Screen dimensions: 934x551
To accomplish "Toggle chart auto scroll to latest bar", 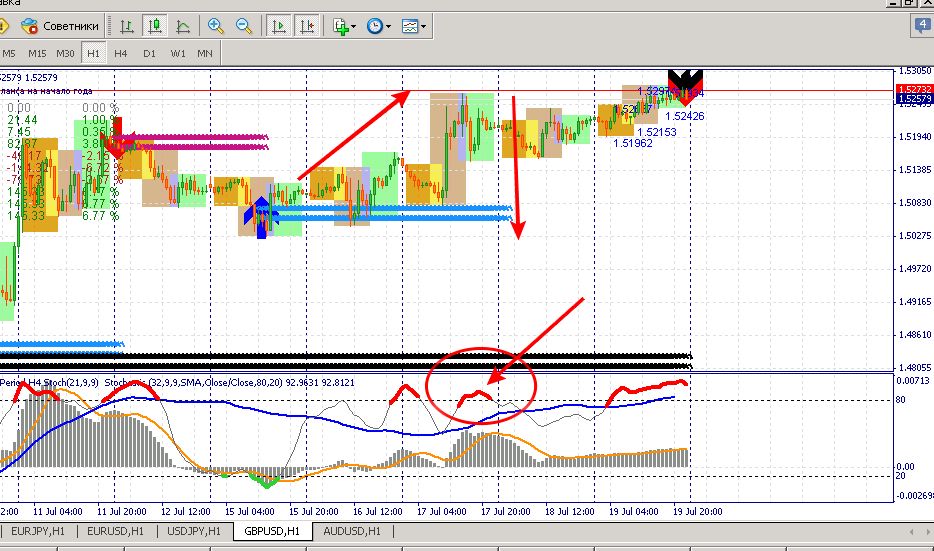I will click(x=278, y=26).
